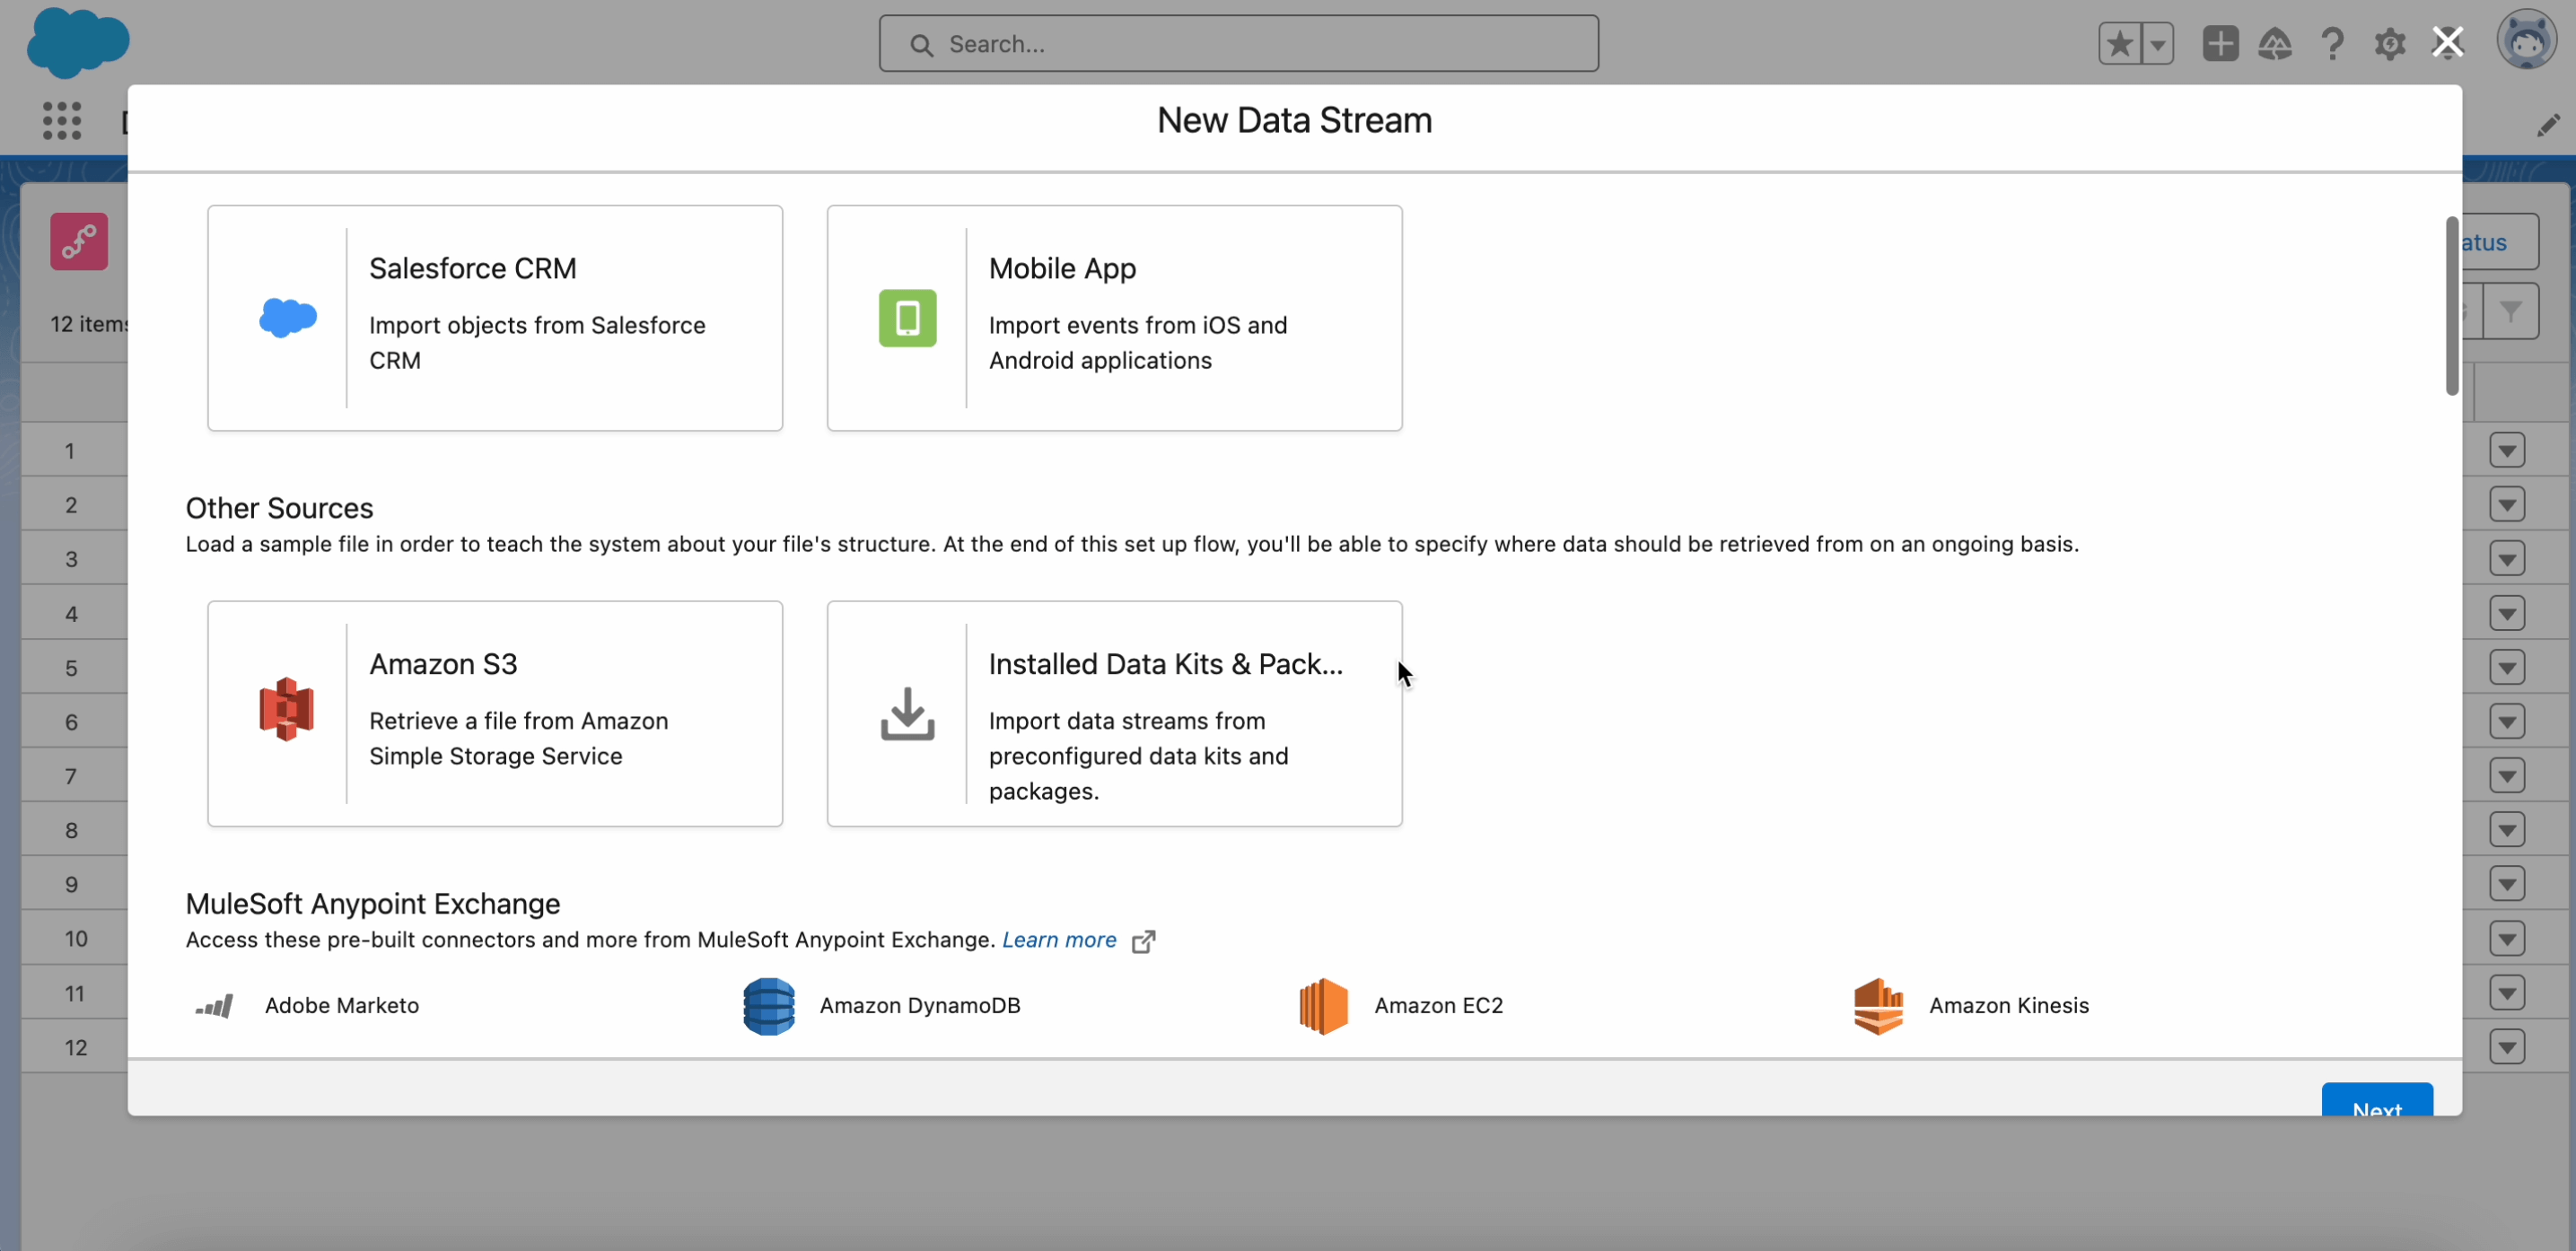Open row 4 actions dropdown

2506,613
